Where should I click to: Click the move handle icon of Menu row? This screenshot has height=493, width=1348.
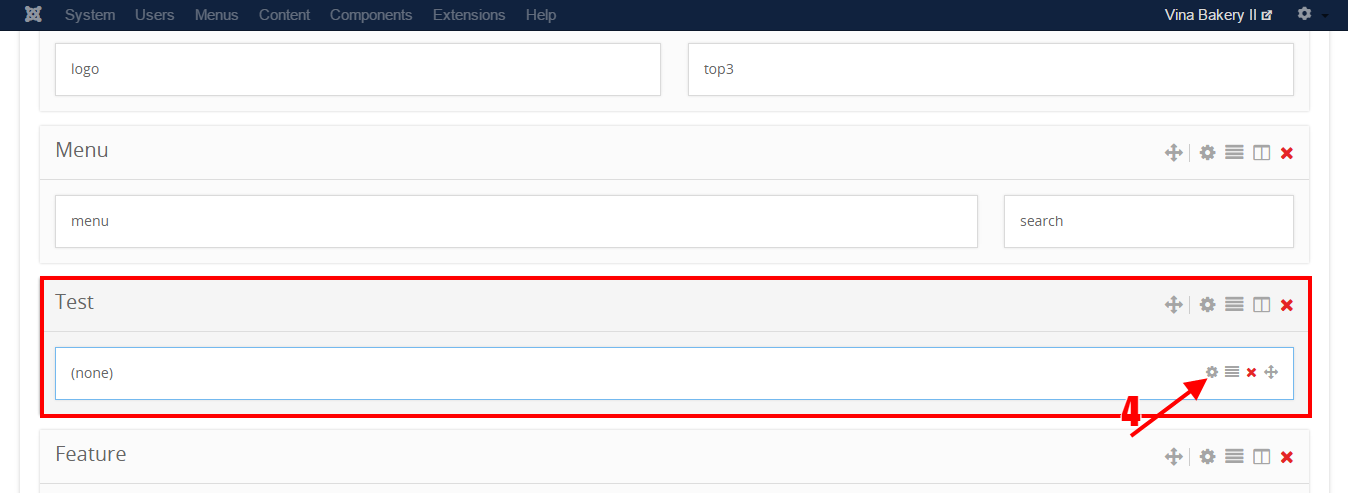click(x=1173, y=153)
